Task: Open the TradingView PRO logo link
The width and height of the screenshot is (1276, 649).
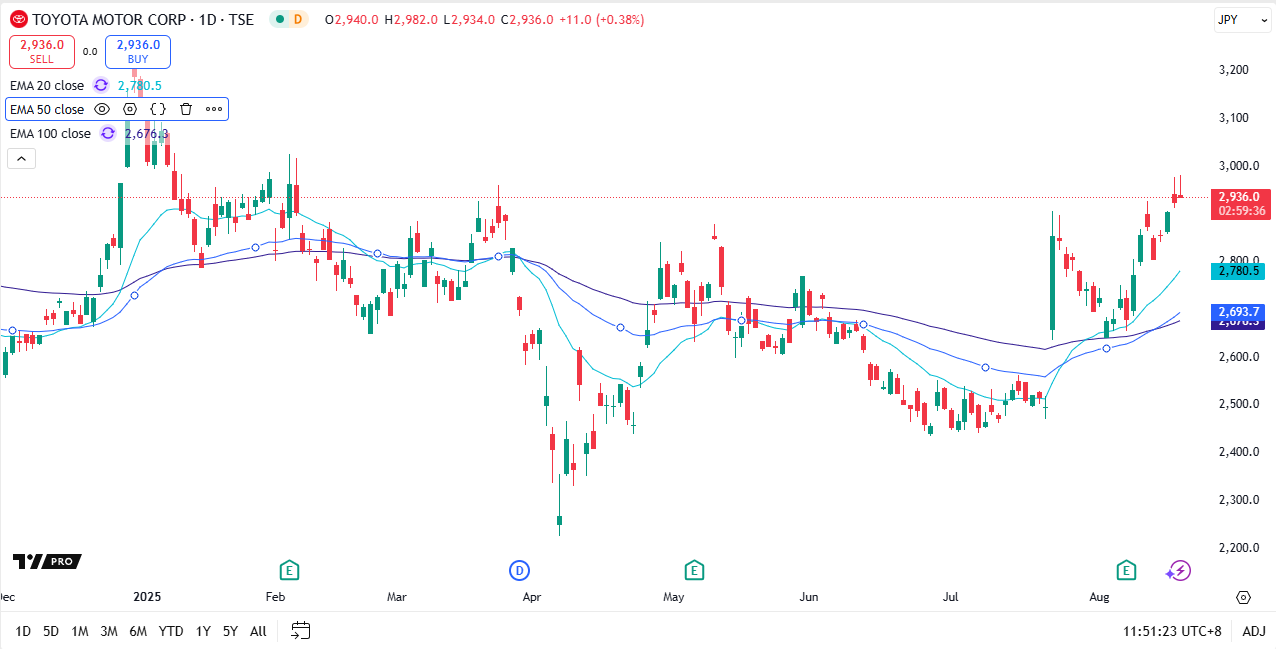Action: (47, 561)
